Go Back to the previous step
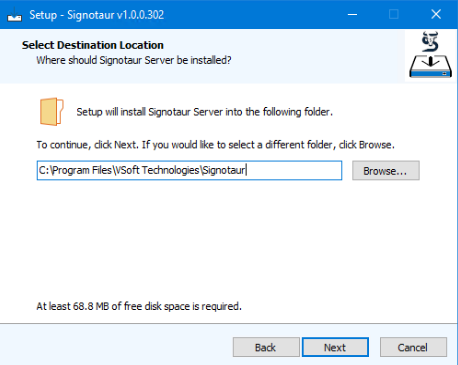Viewport: 458px width, 365px height. tap(266, 347)
